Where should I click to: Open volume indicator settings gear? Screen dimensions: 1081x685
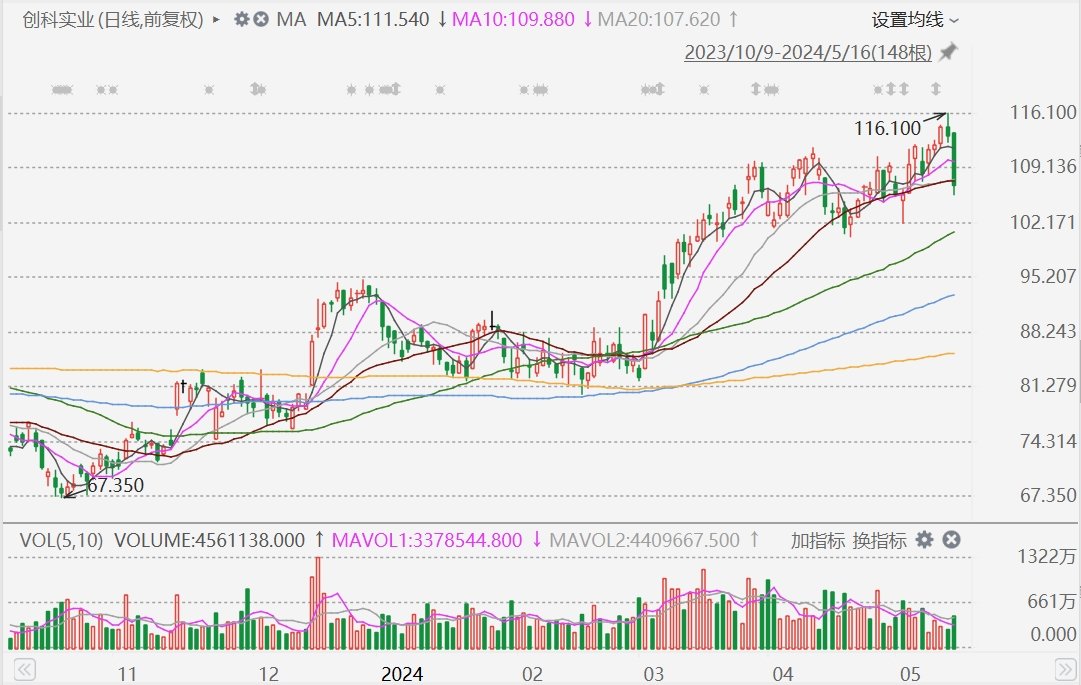coord(925,540)
